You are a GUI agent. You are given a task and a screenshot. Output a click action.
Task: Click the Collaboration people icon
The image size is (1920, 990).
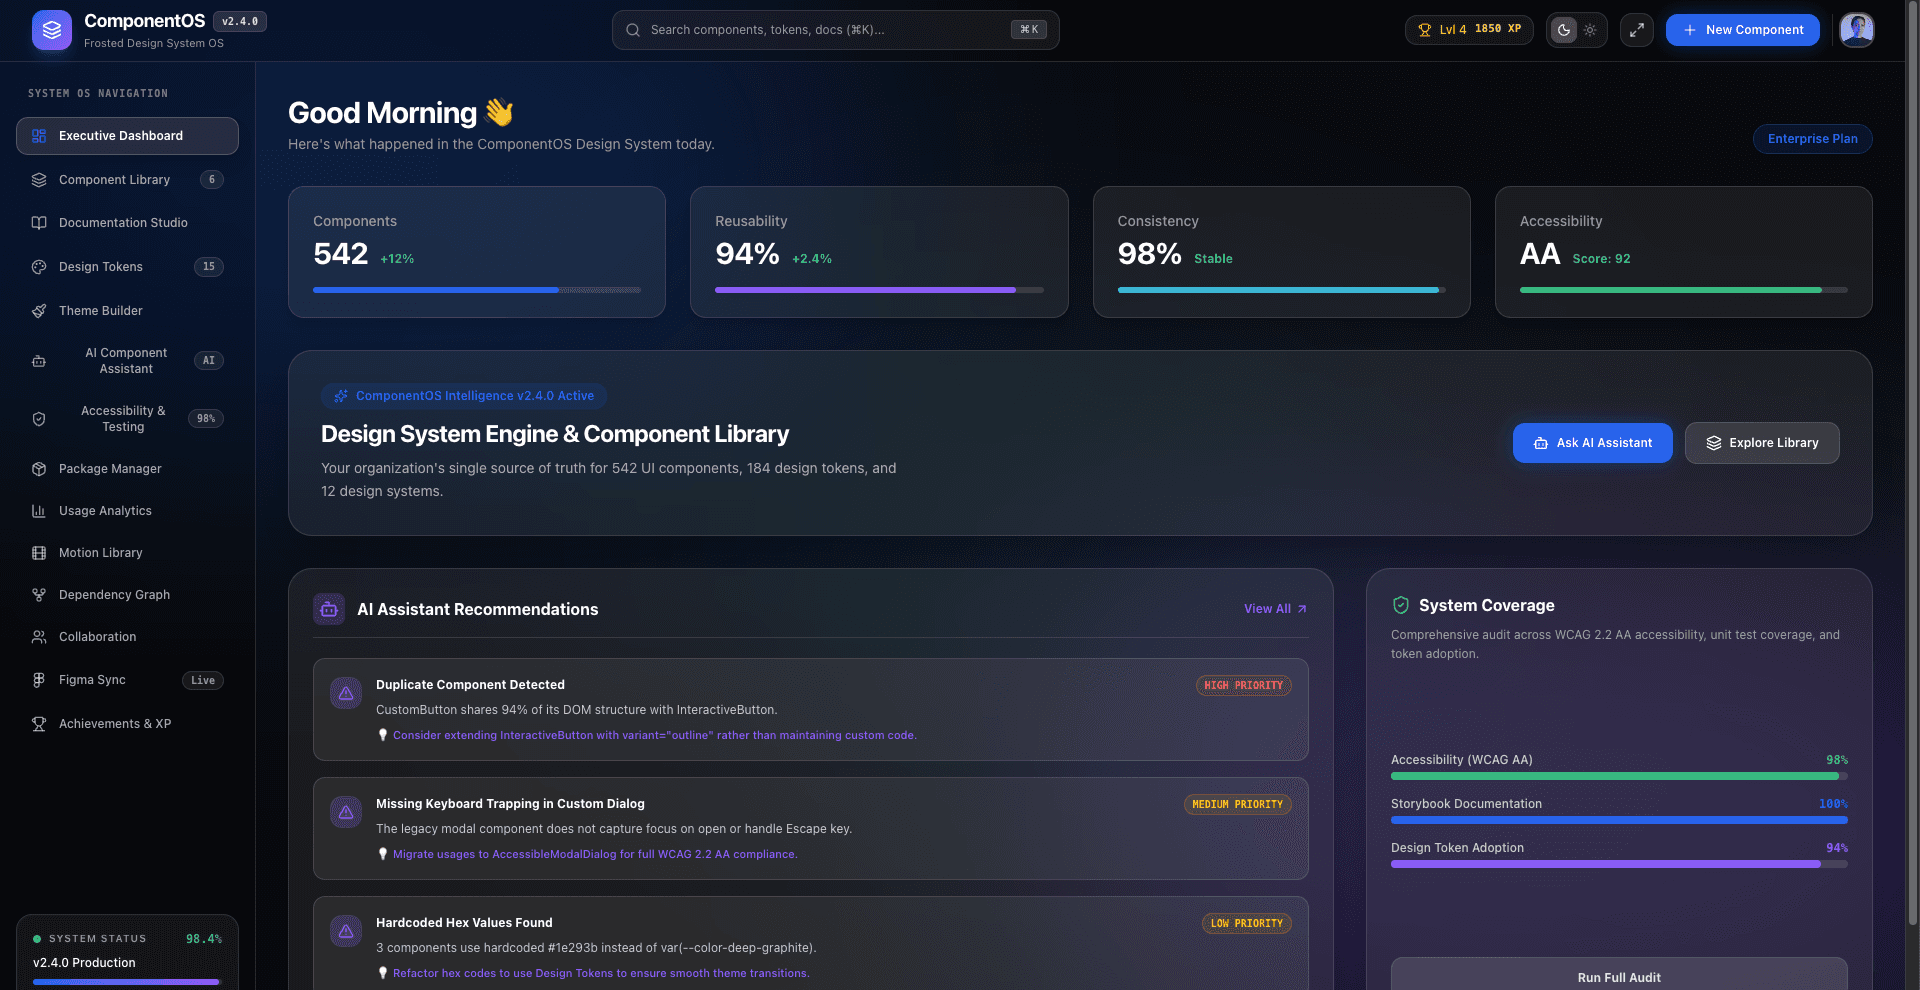coord(39,637)
